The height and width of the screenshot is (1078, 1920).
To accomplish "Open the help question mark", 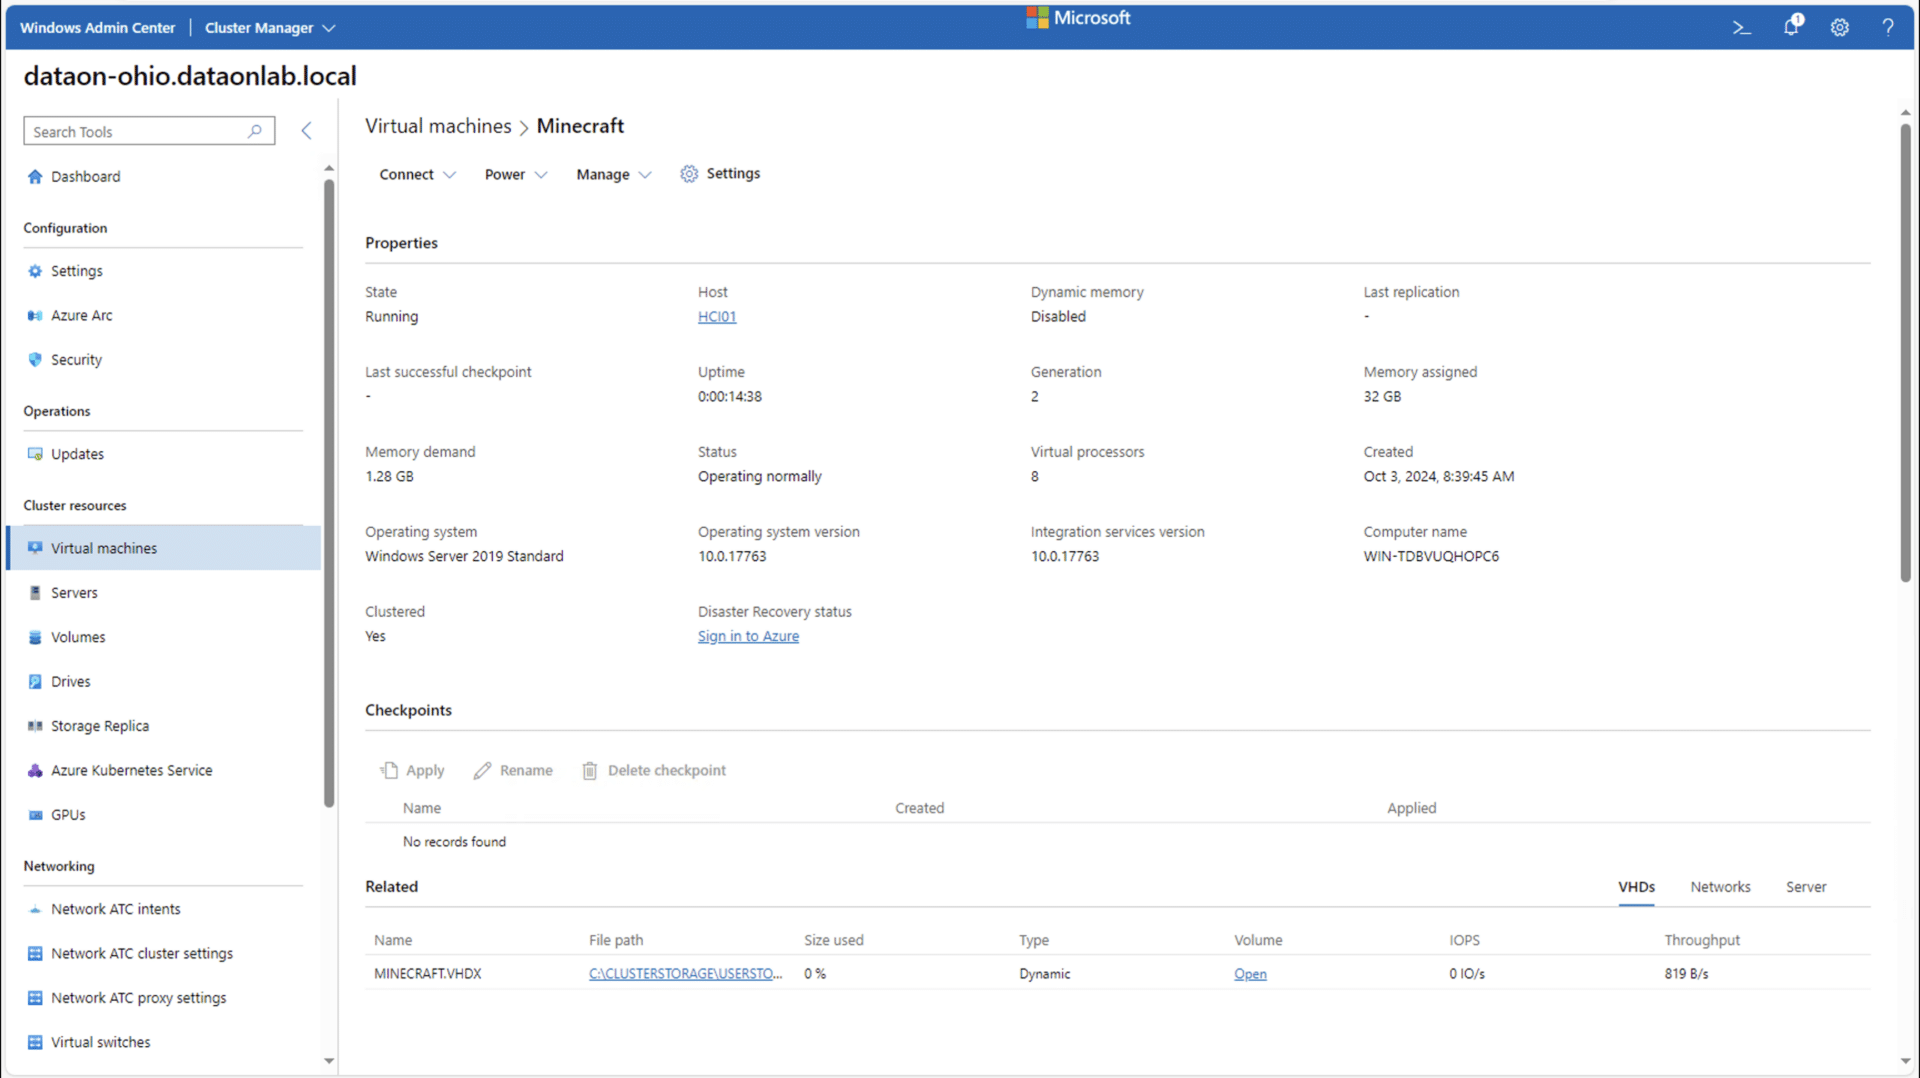I will coord(1888,28).
